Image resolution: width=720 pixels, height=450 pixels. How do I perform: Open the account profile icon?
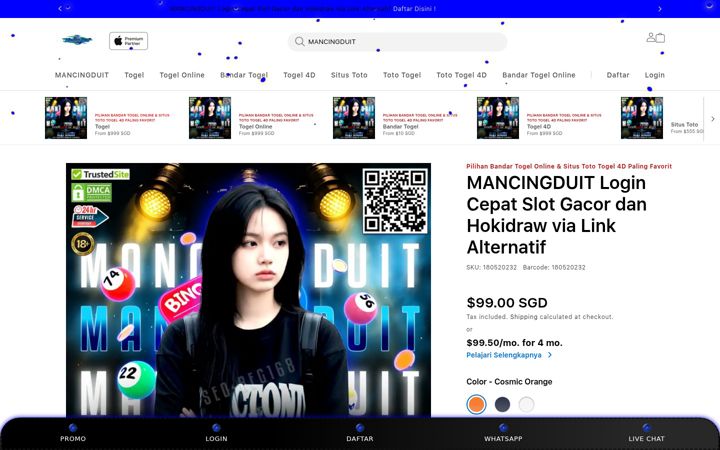pyautogui.click(x=651, y=37)
